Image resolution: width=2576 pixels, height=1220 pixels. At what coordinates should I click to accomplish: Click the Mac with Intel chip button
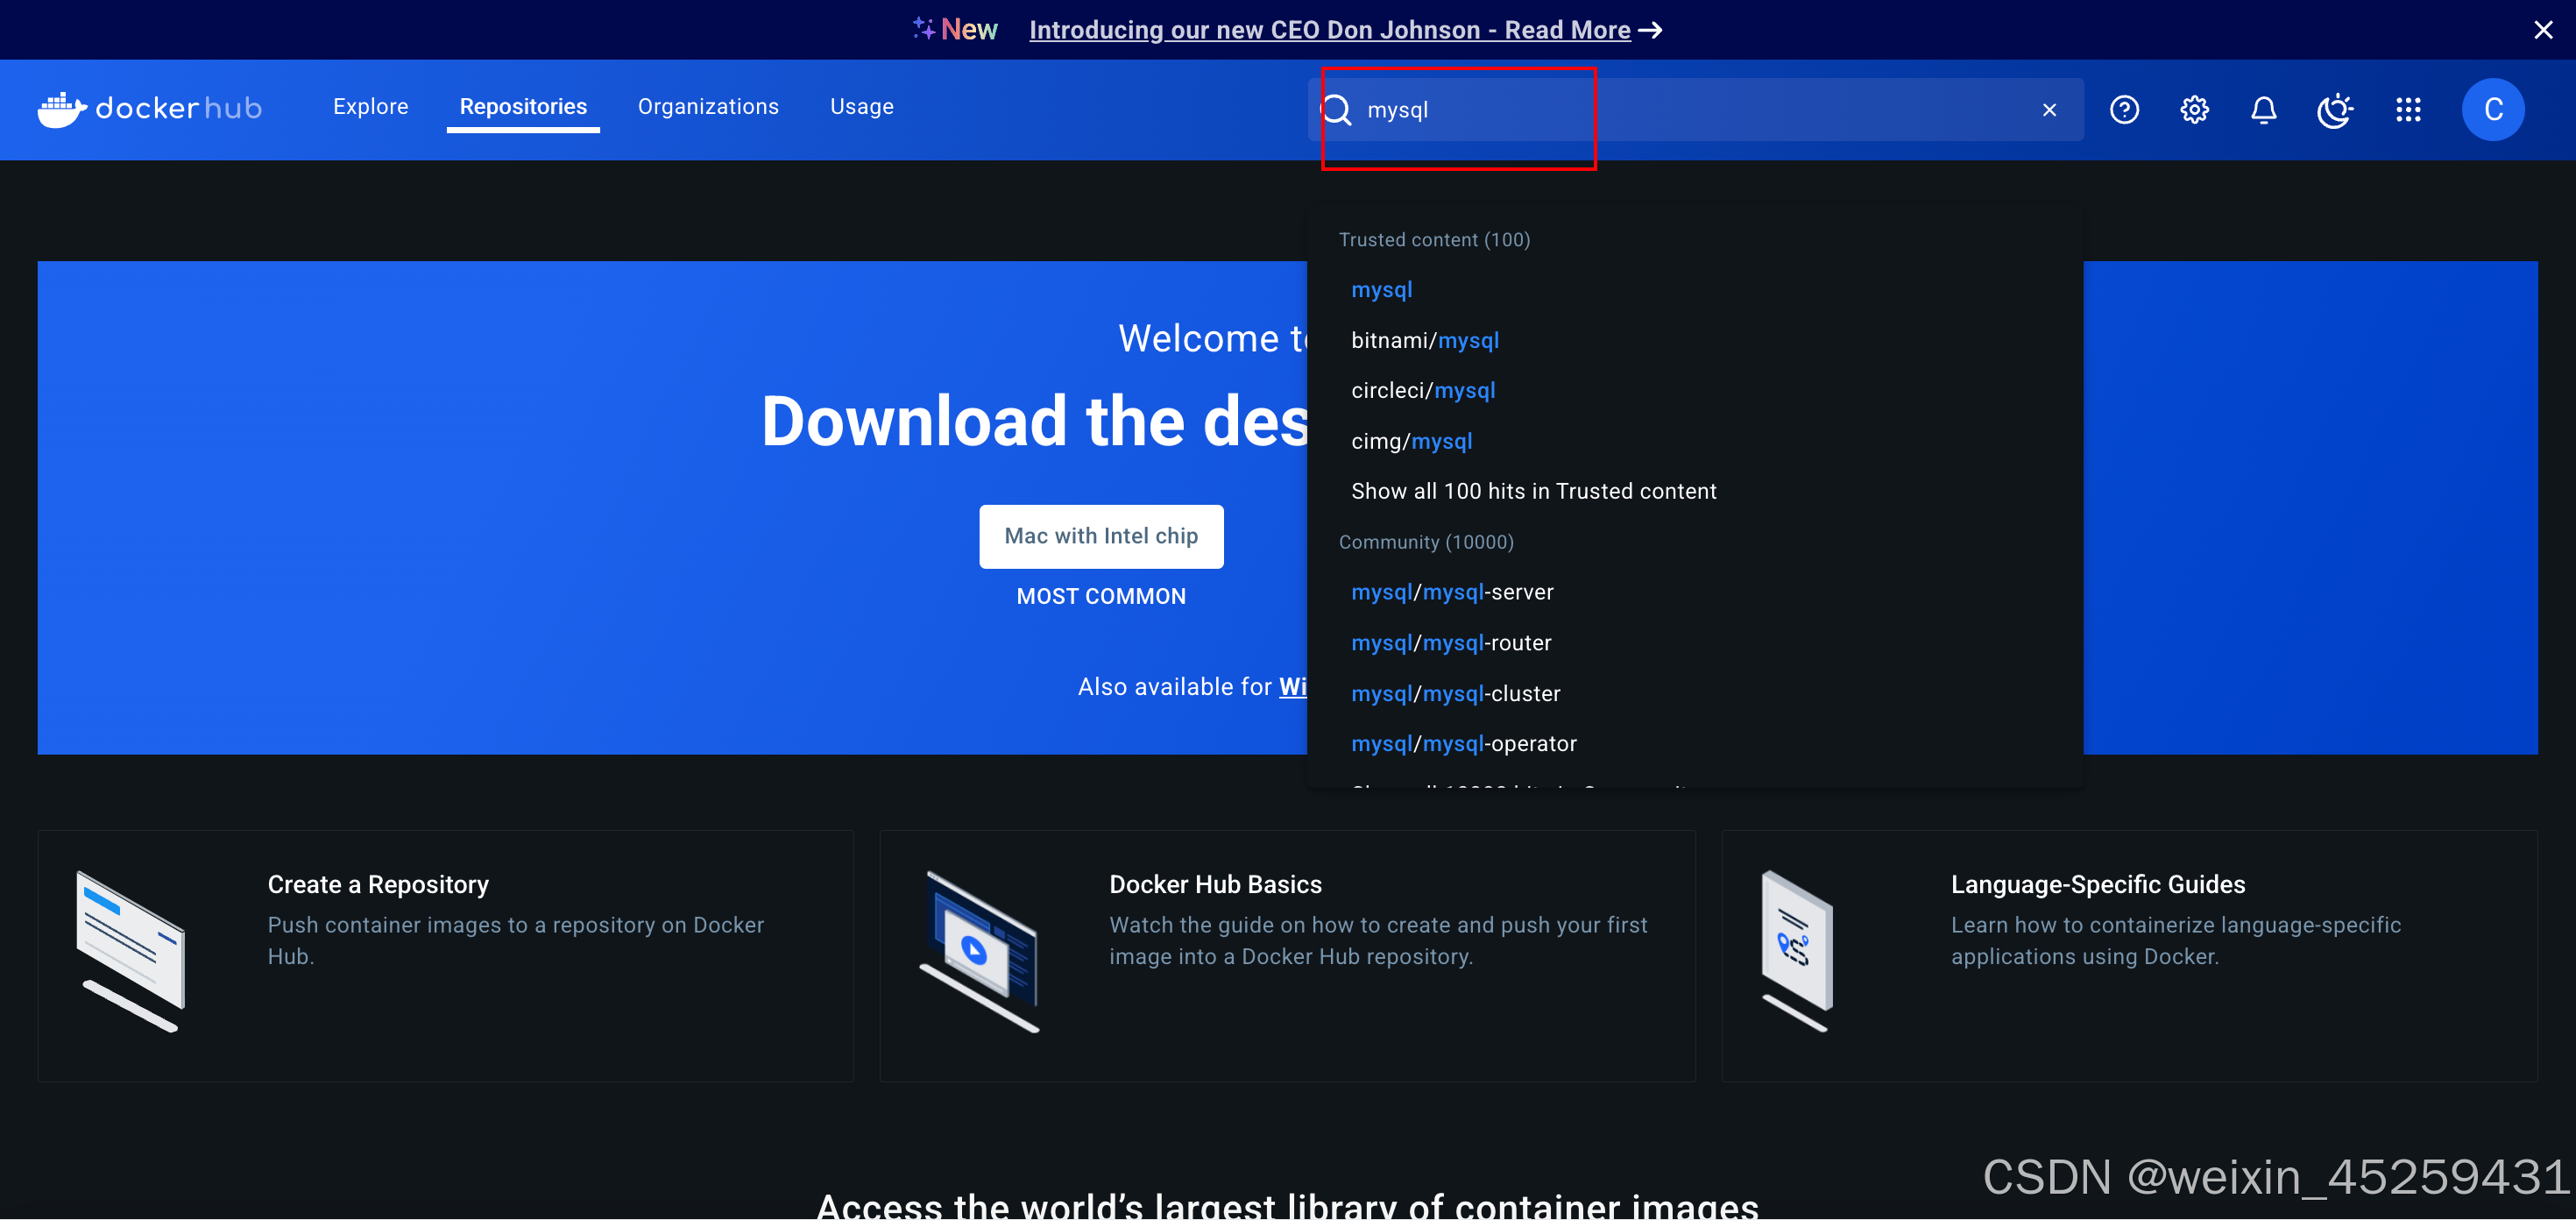click(1100, 536)
